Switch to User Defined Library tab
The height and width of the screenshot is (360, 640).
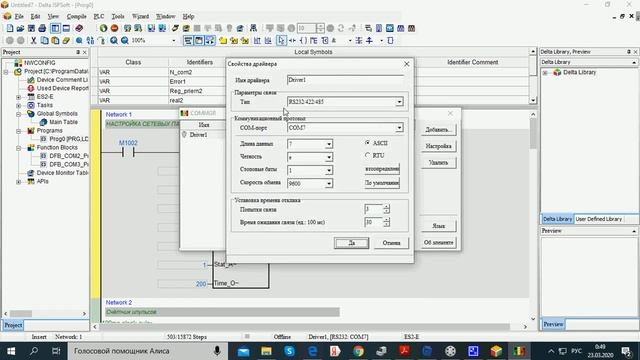tap(599, 219)
